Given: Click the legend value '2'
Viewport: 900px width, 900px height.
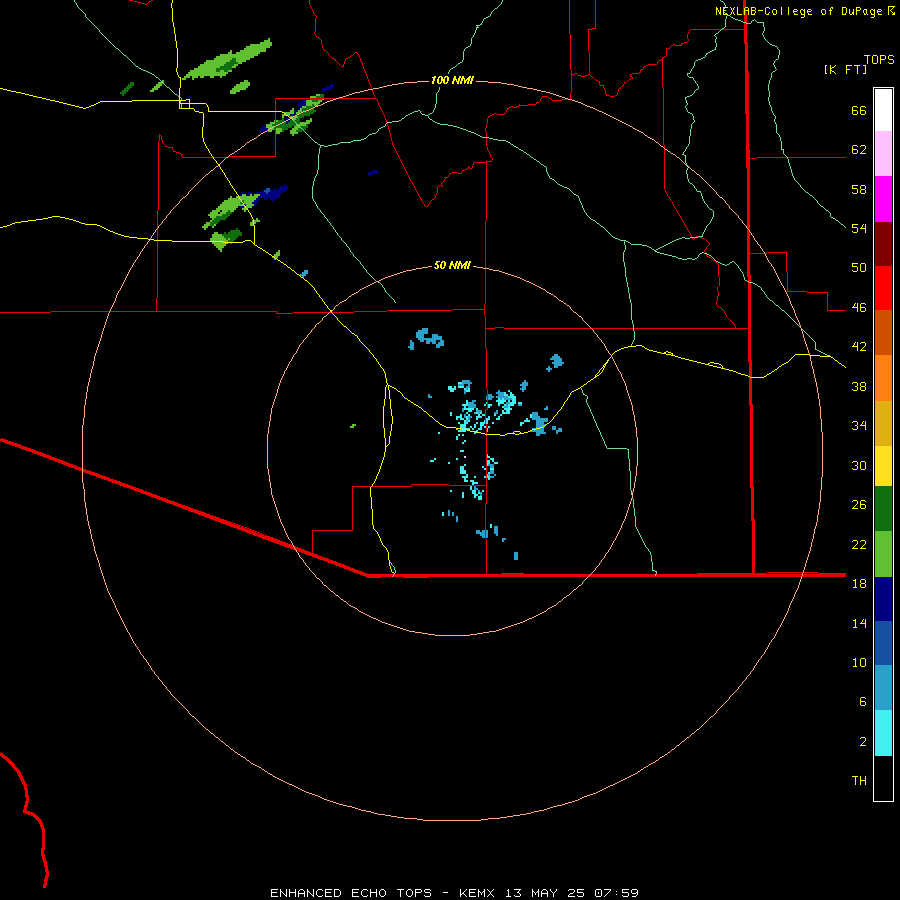Looking at the screenshot, I should (x=863, y=742).
